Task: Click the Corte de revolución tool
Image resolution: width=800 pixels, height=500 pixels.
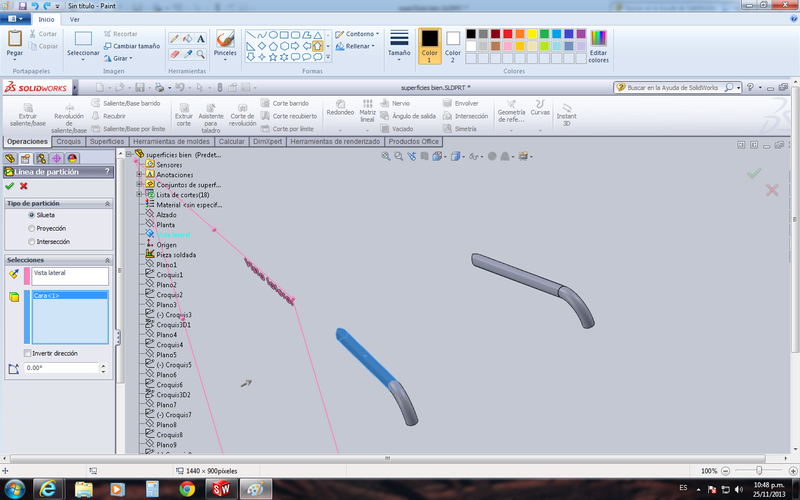Action: [x=242, y=114]
